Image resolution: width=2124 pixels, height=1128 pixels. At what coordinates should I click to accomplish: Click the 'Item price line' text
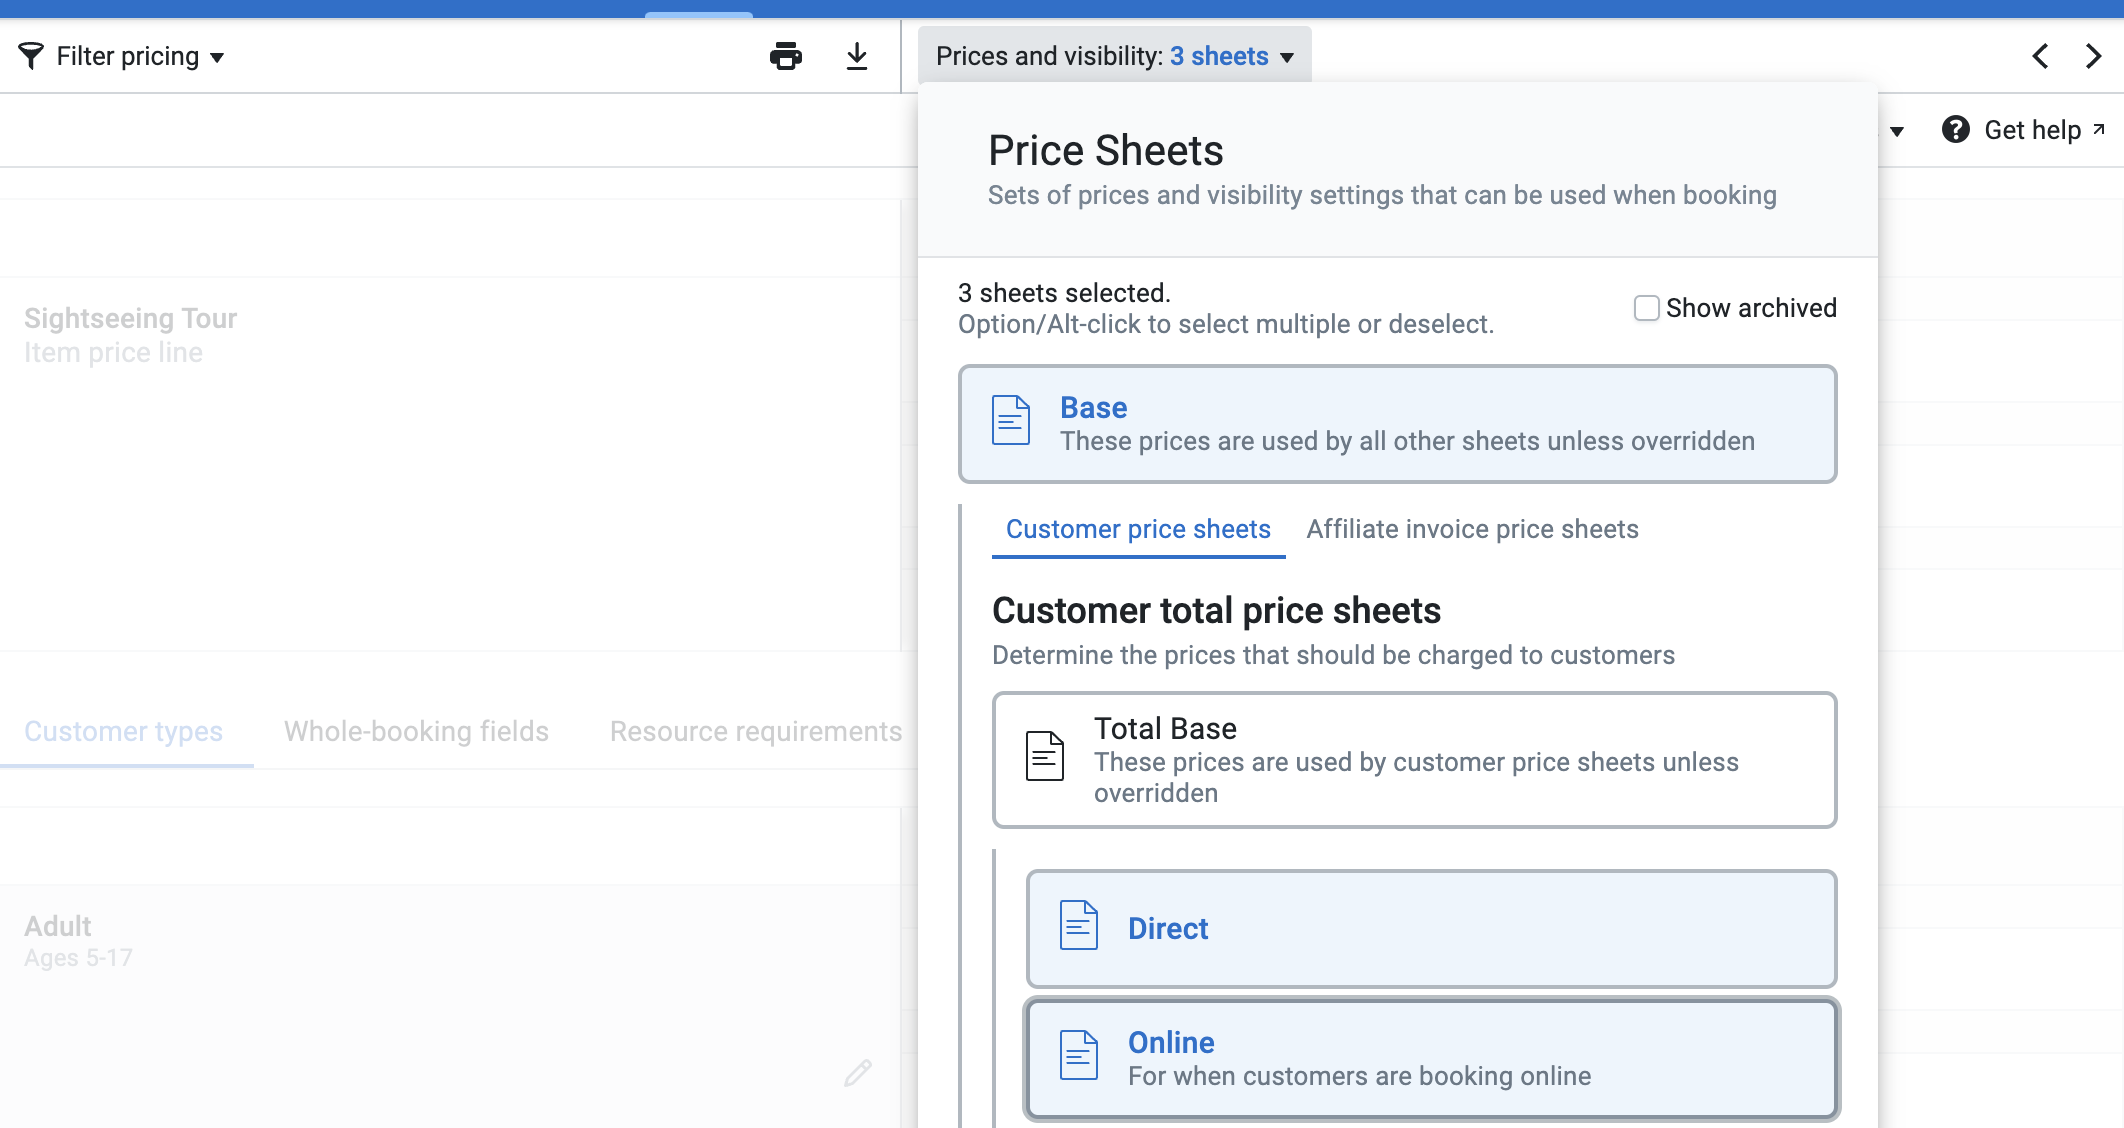[x=113, y=352]
